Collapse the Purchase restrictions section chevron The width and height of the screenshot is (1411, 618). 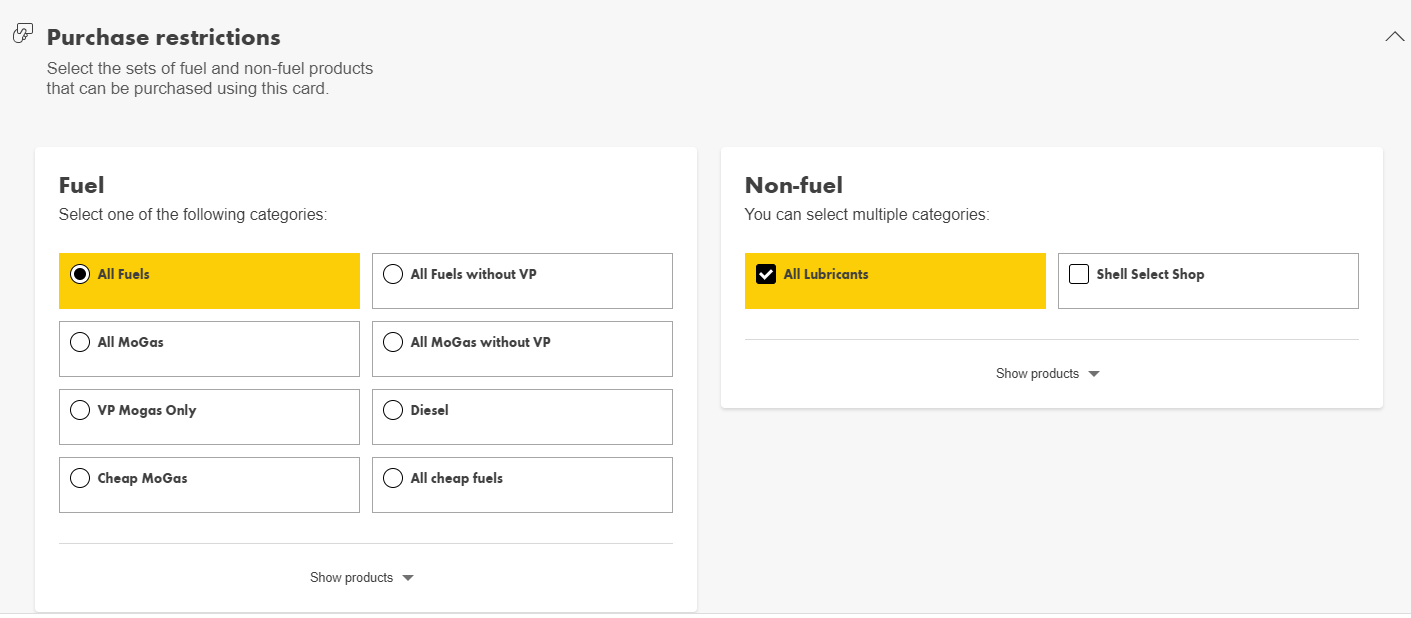tap(1394, 37)
